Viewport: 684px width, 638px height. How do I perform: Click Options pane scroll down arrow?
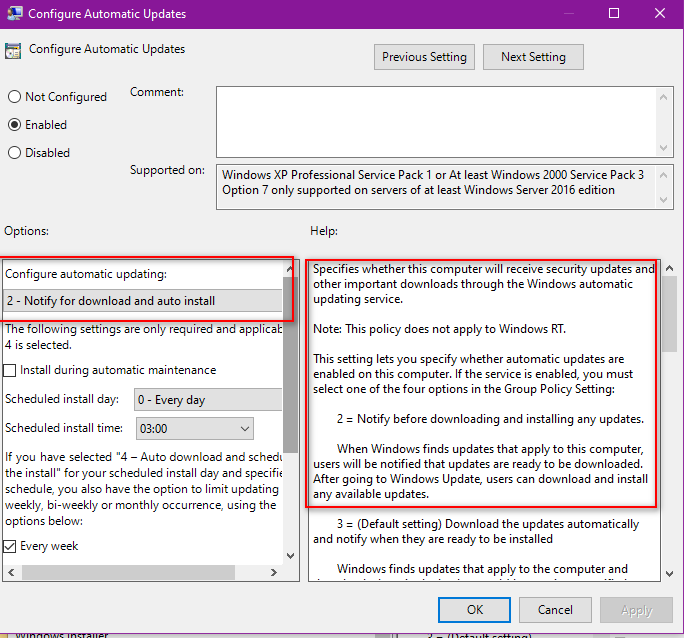click(290, 555)
